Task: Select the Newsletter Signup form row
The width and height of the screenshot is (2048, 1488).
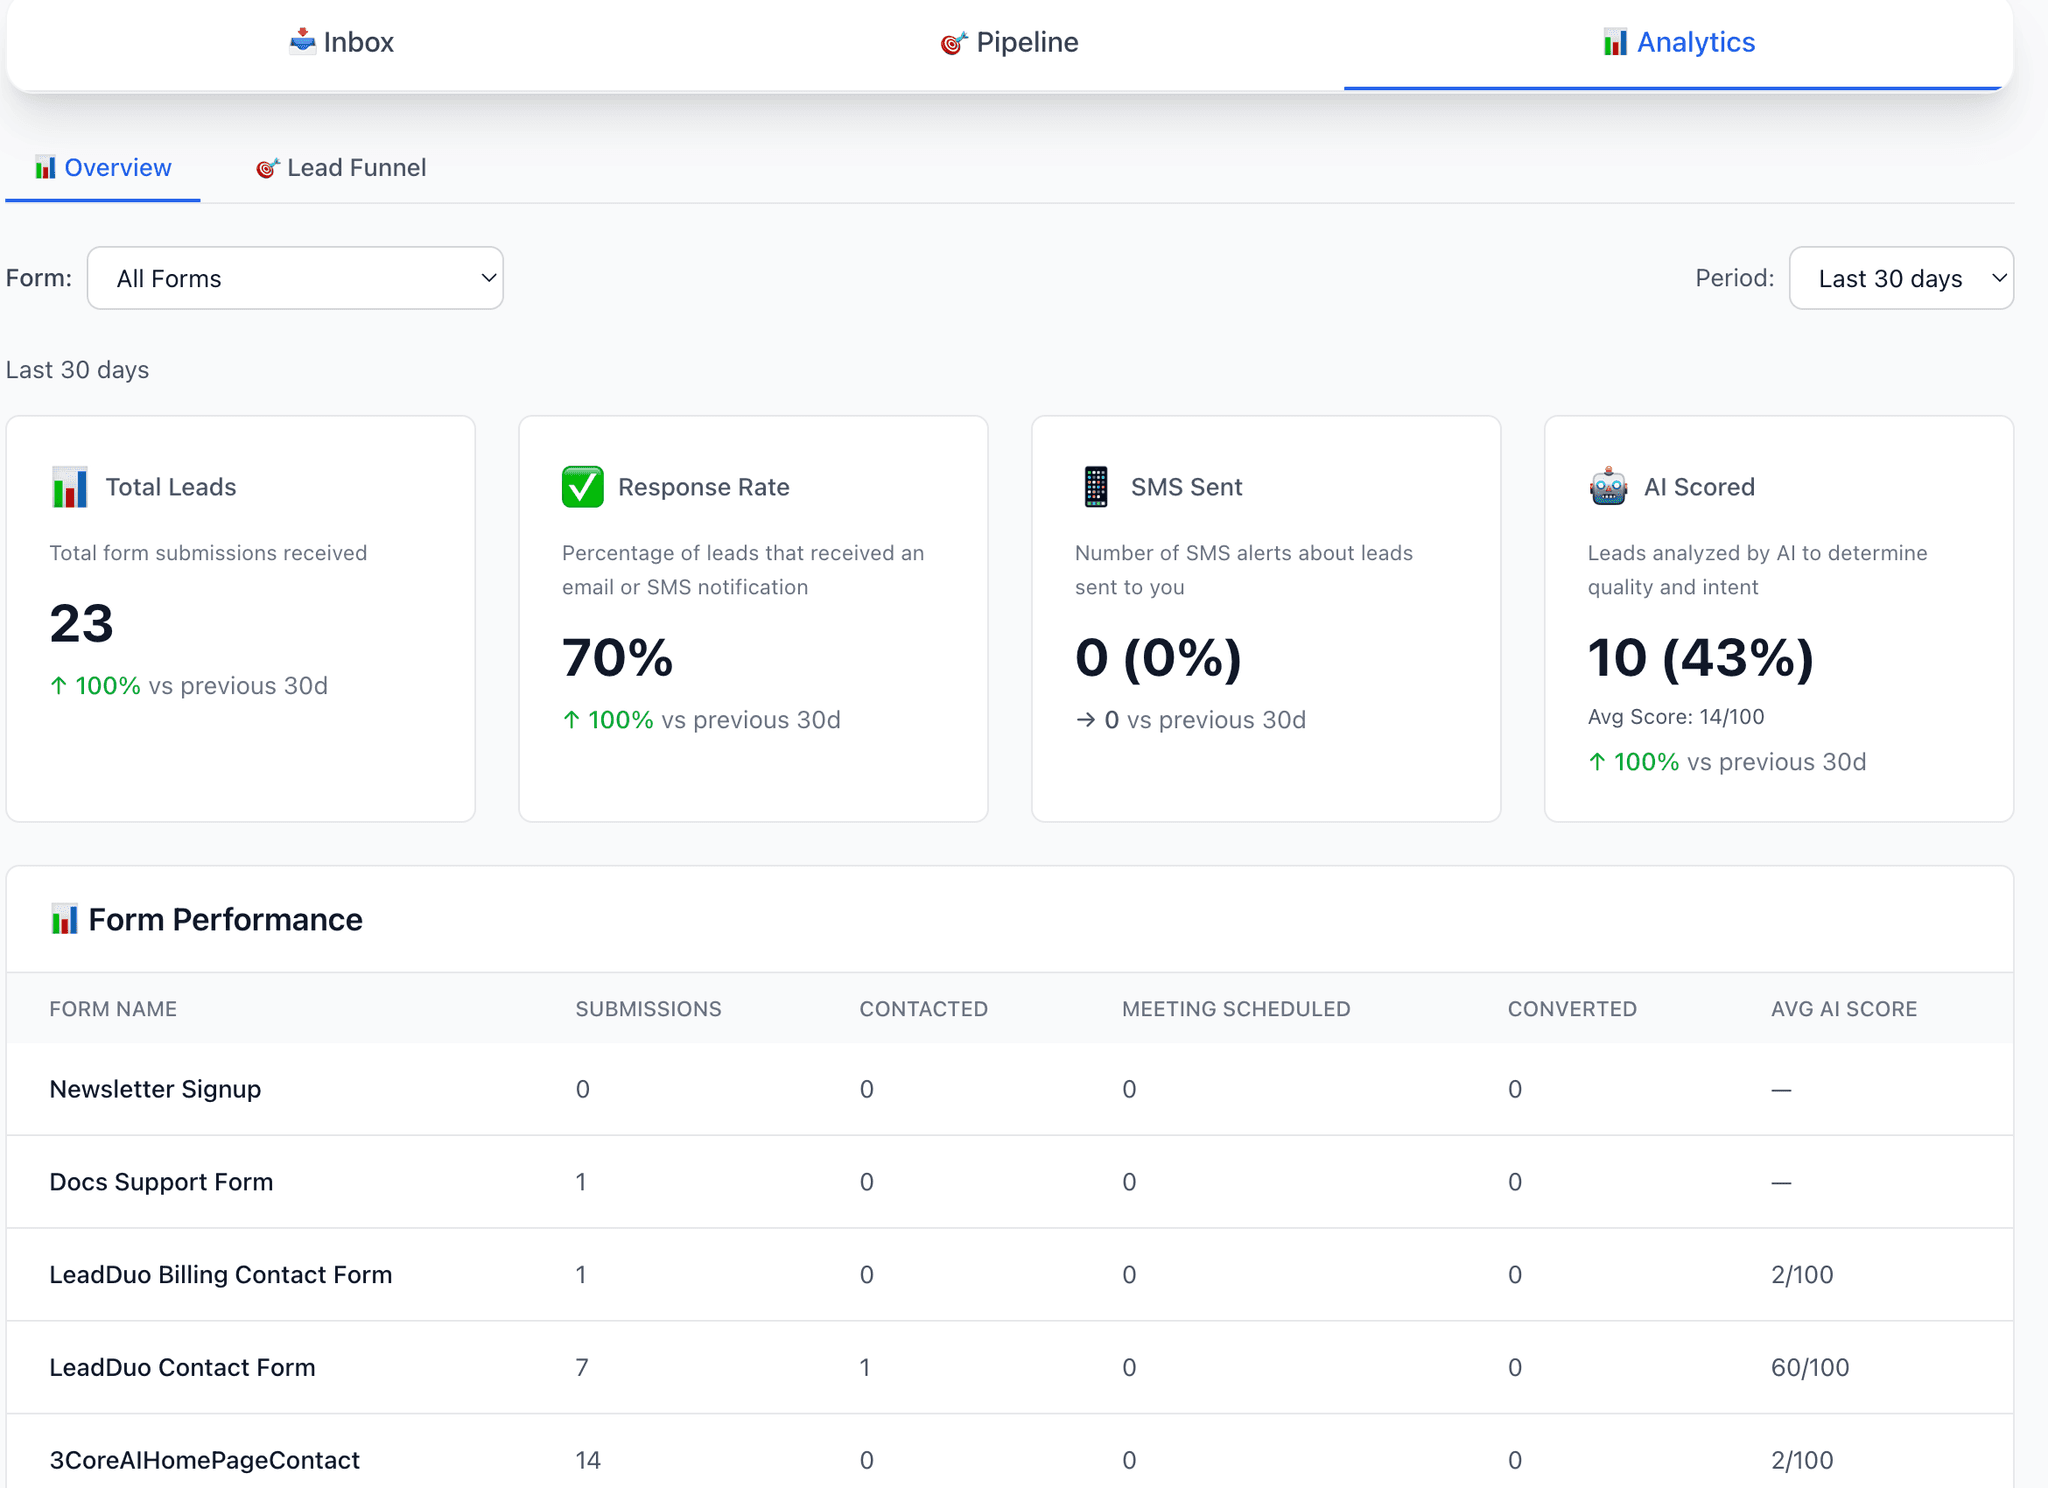Action: (155, 1089)
